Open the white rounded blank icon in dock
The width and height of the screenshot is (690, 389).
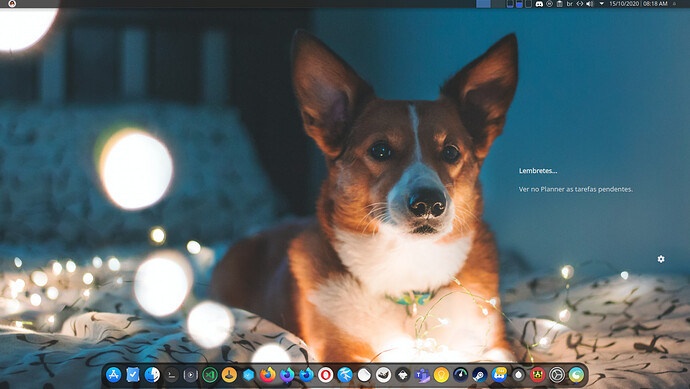[x=364, y=374]
